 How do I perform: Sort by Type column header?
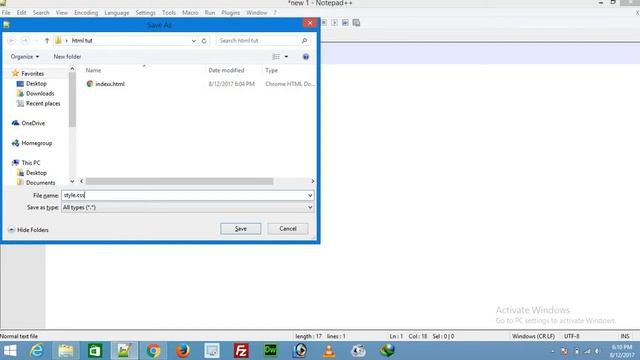click(271, 70)
